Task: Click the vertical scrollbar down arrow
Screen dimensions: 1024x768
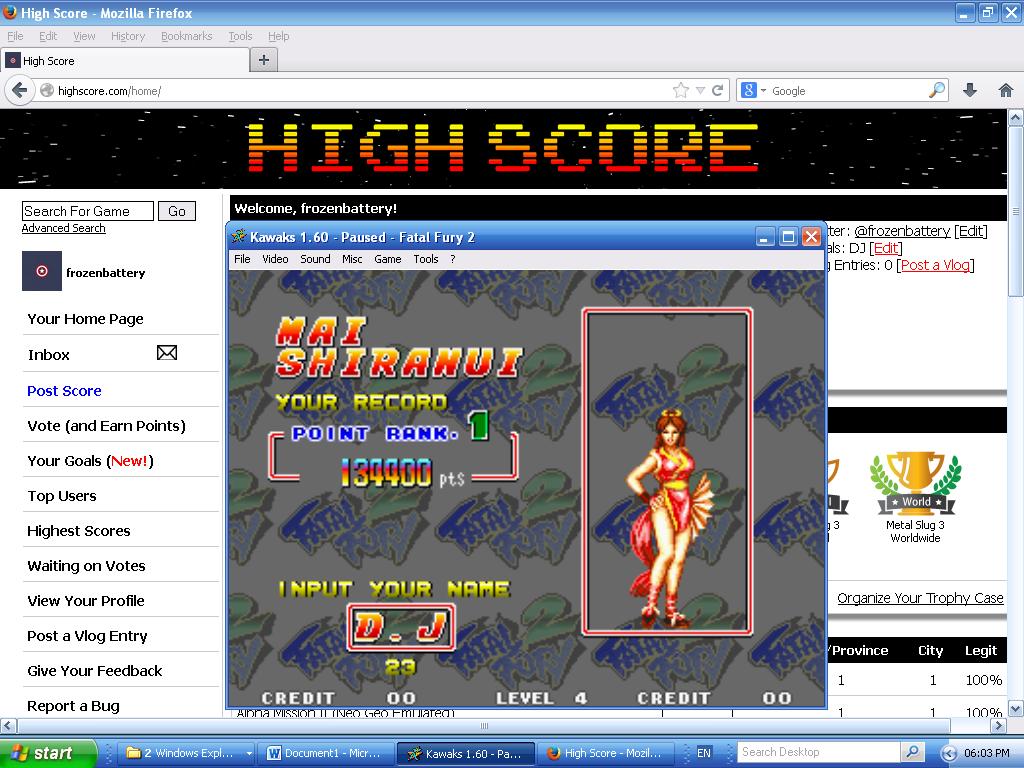Action: click(1016, 709)
